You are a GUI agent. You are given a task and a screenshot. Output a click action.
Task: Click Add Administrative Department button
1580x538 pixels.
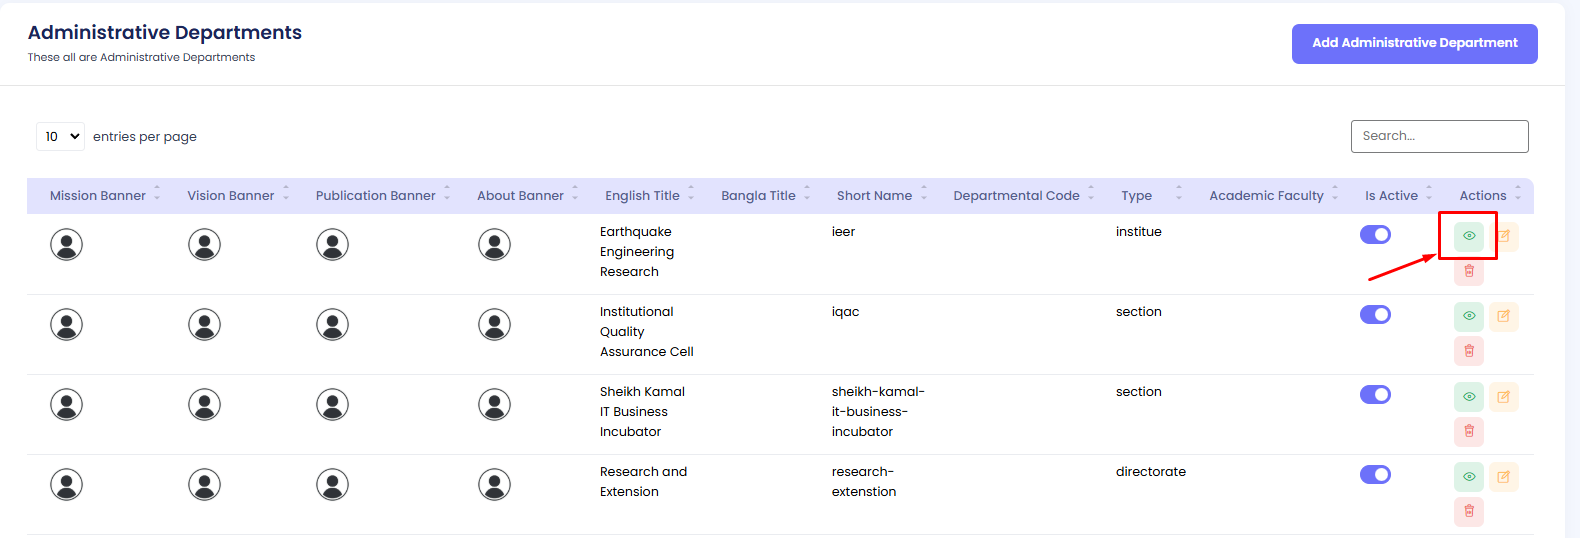(1414, 44)
